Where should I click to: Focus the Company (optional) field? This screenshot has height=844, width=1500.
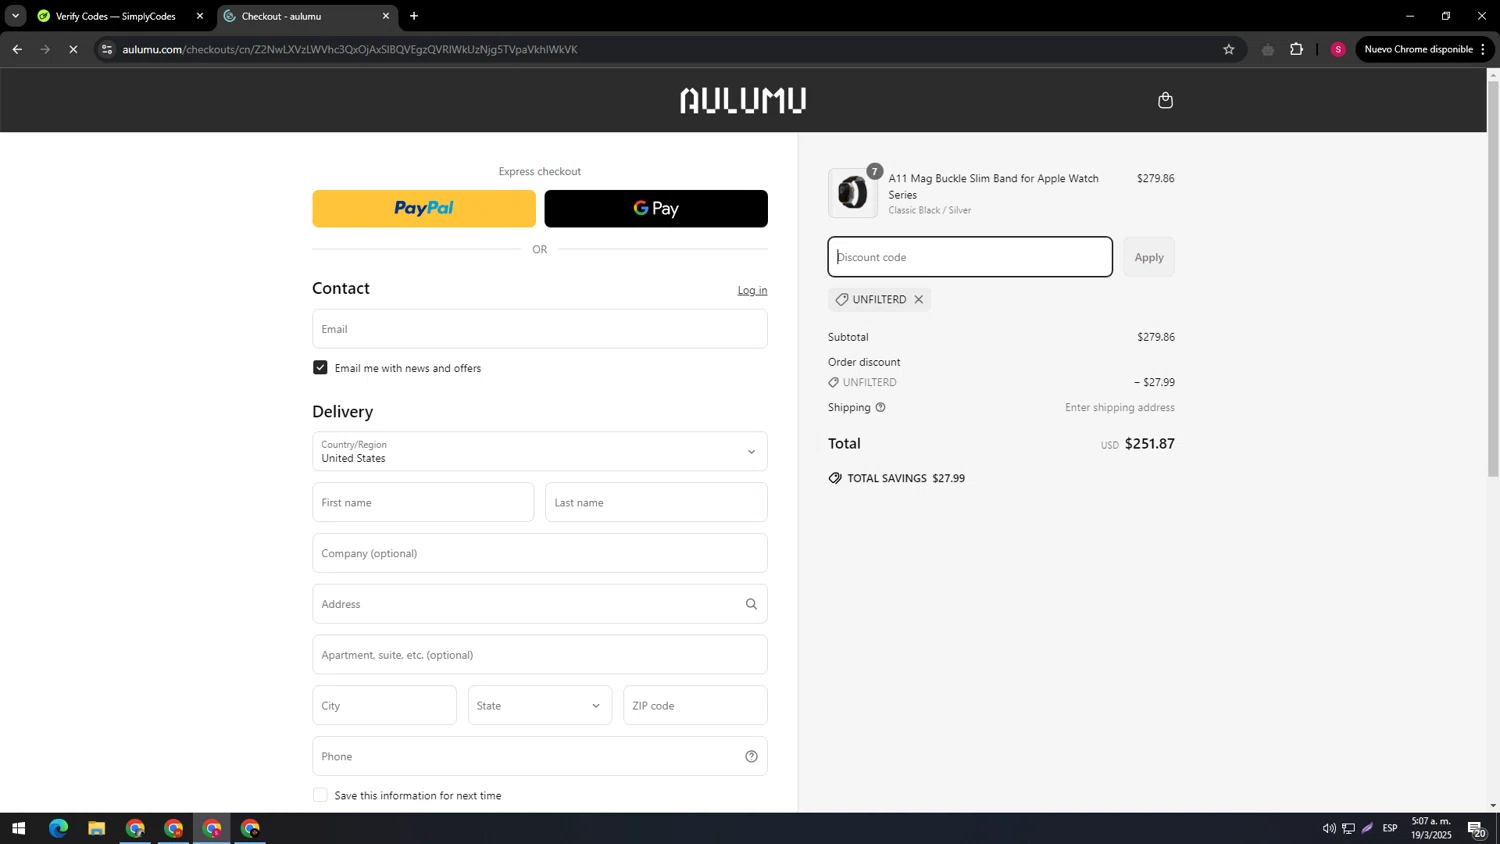coord(540,553)
